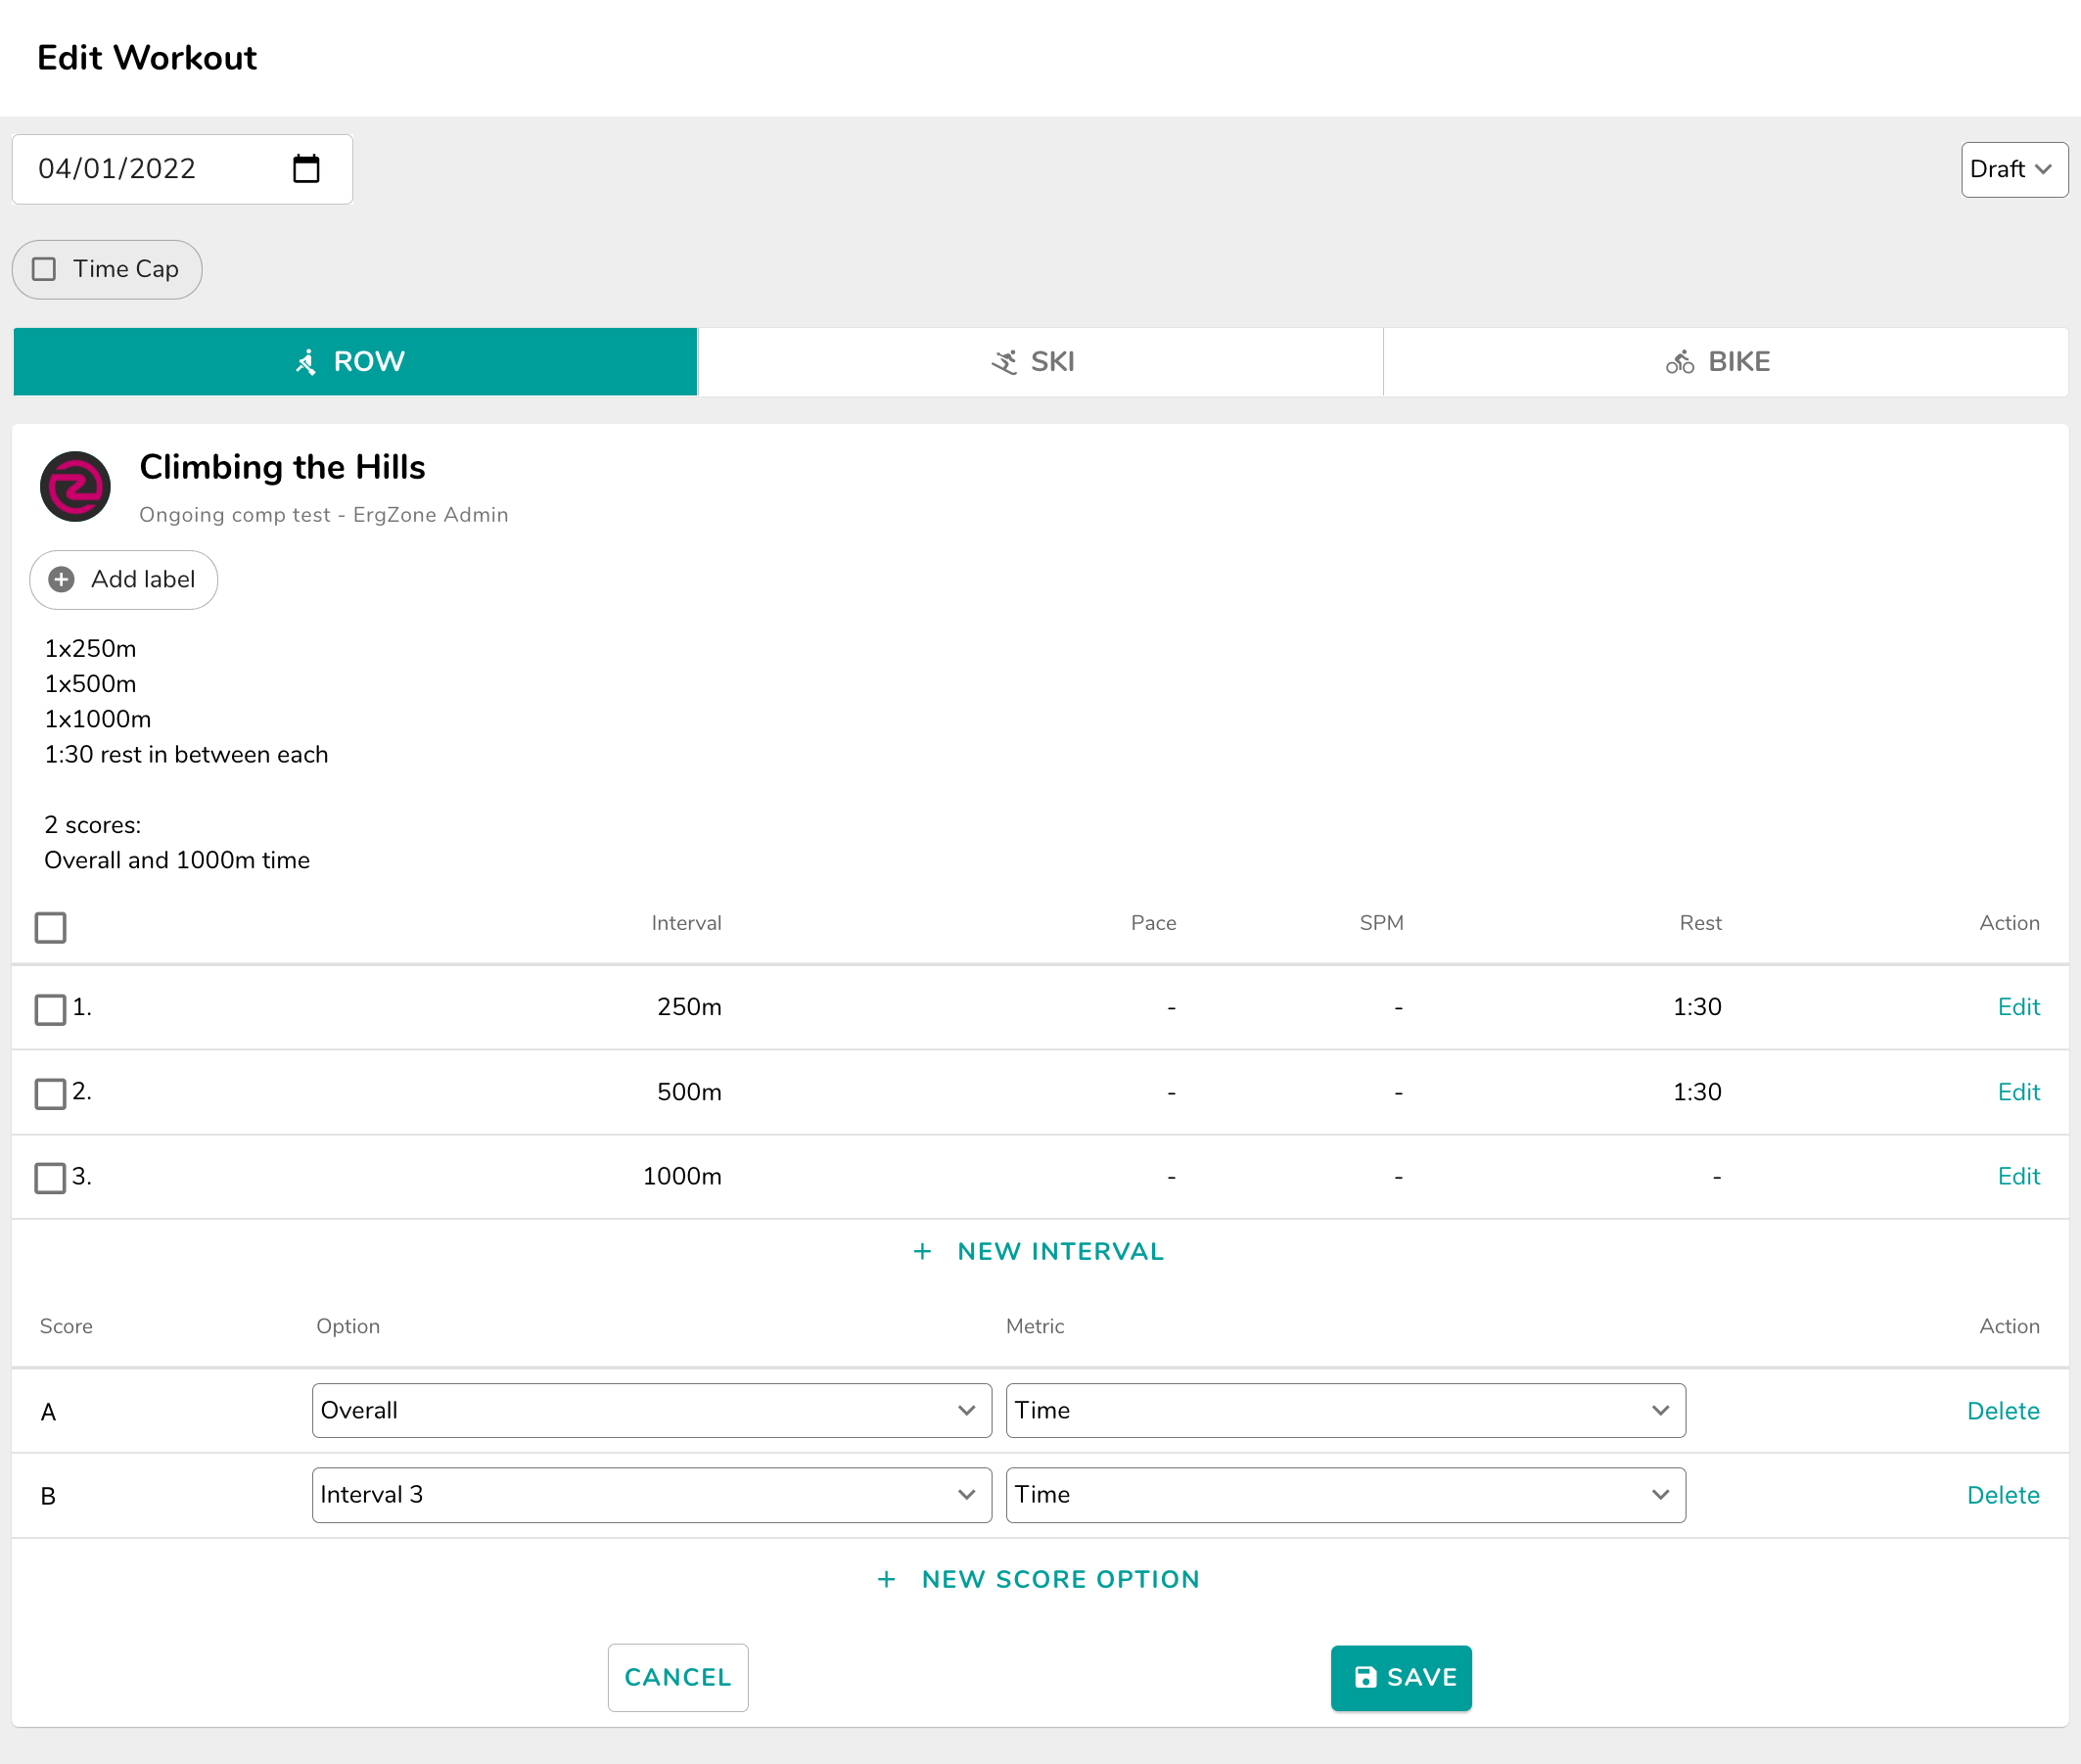Click the cyclist icon on BIKE tab
The width and height of the screenshot is (2081, 1764).
tap(1679, 362)
